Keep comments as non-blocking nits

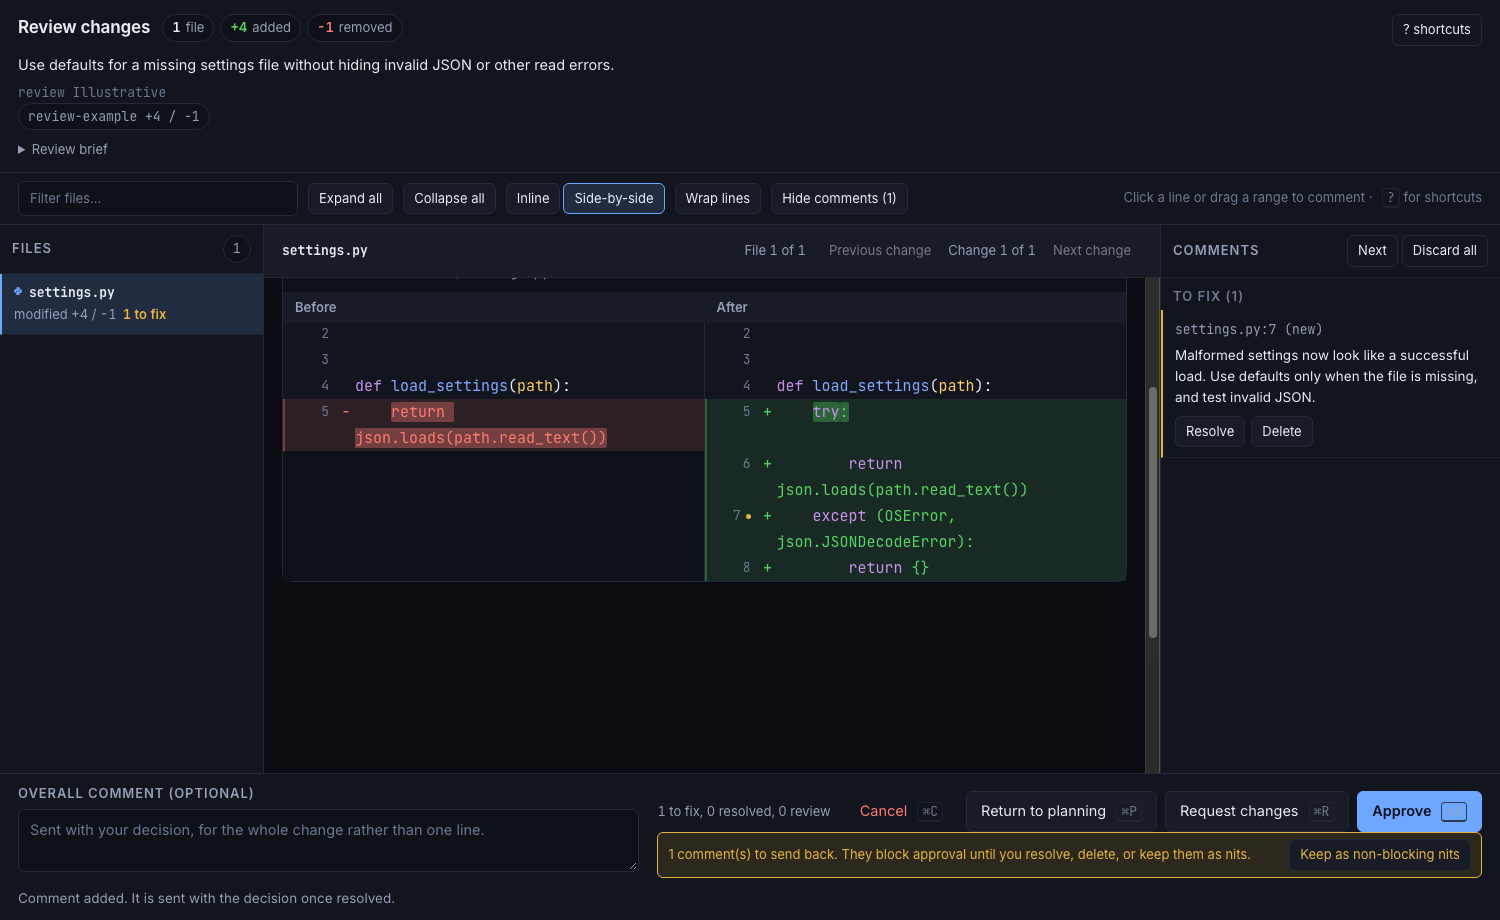pos(1380,854)
